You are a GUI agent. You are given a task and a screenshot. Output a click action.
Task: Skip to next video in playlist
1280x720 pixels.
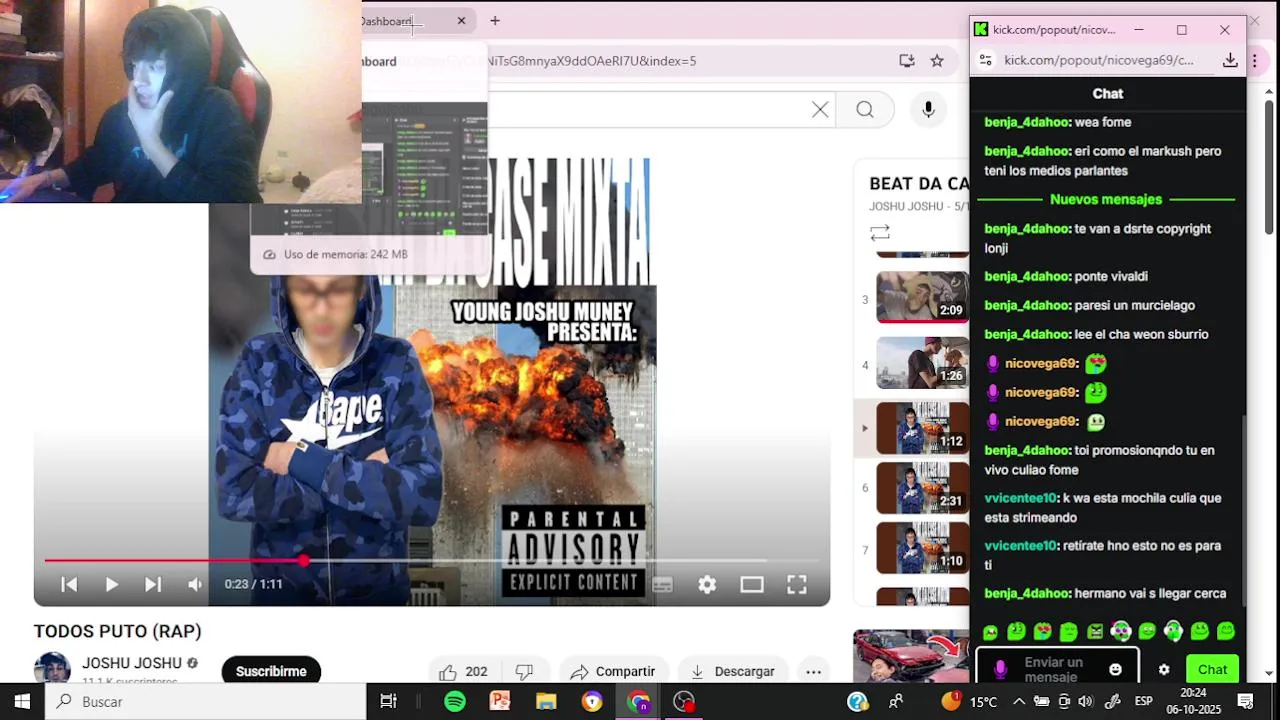click(x=153, y=585)
